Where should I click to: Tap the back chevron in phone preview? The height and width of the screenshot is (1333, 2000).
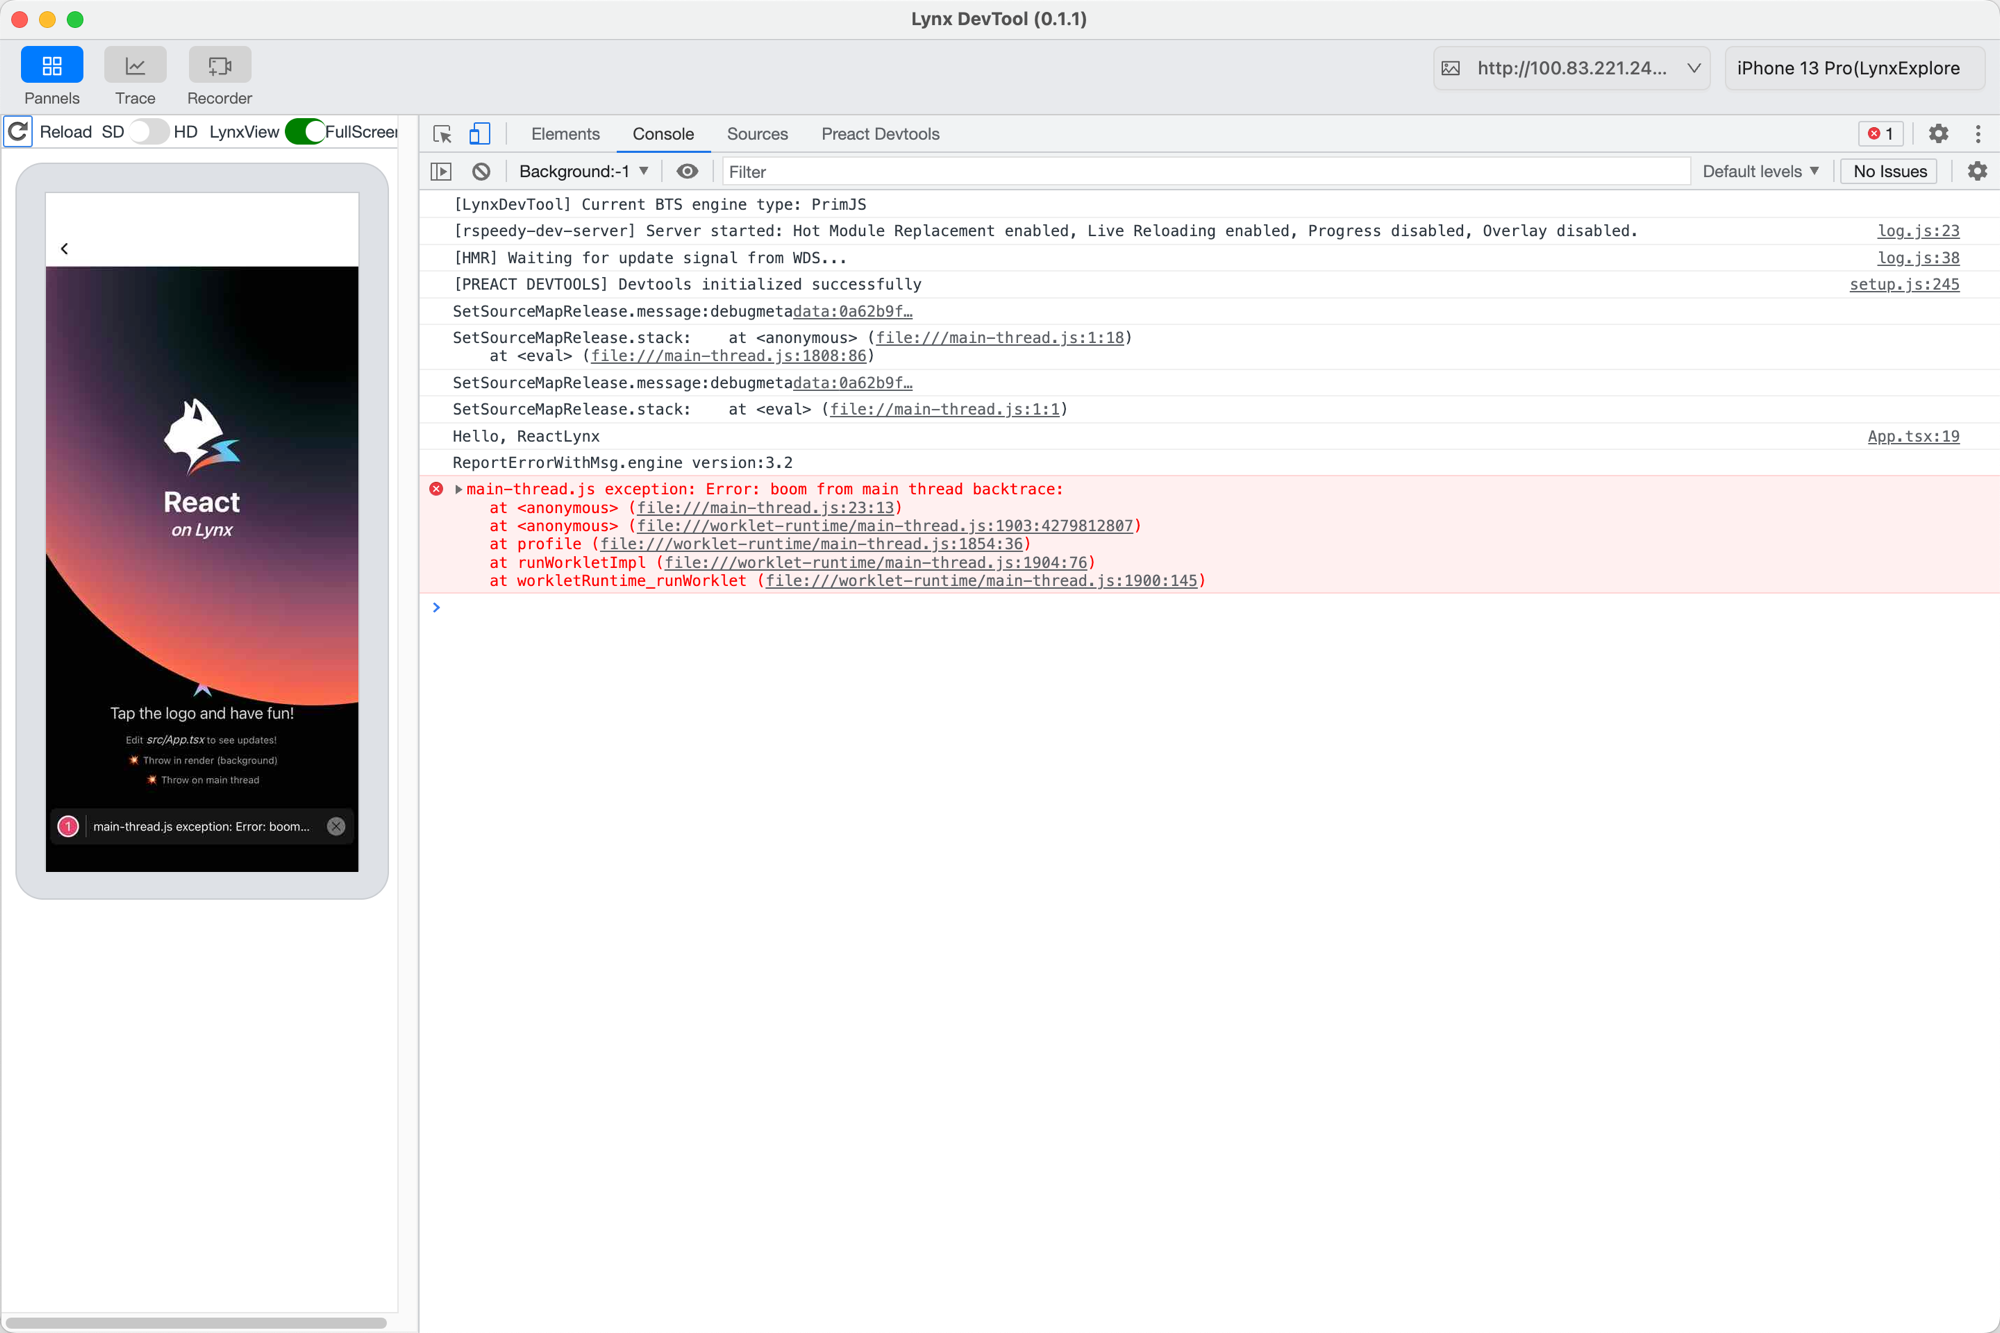click(65, 249)
